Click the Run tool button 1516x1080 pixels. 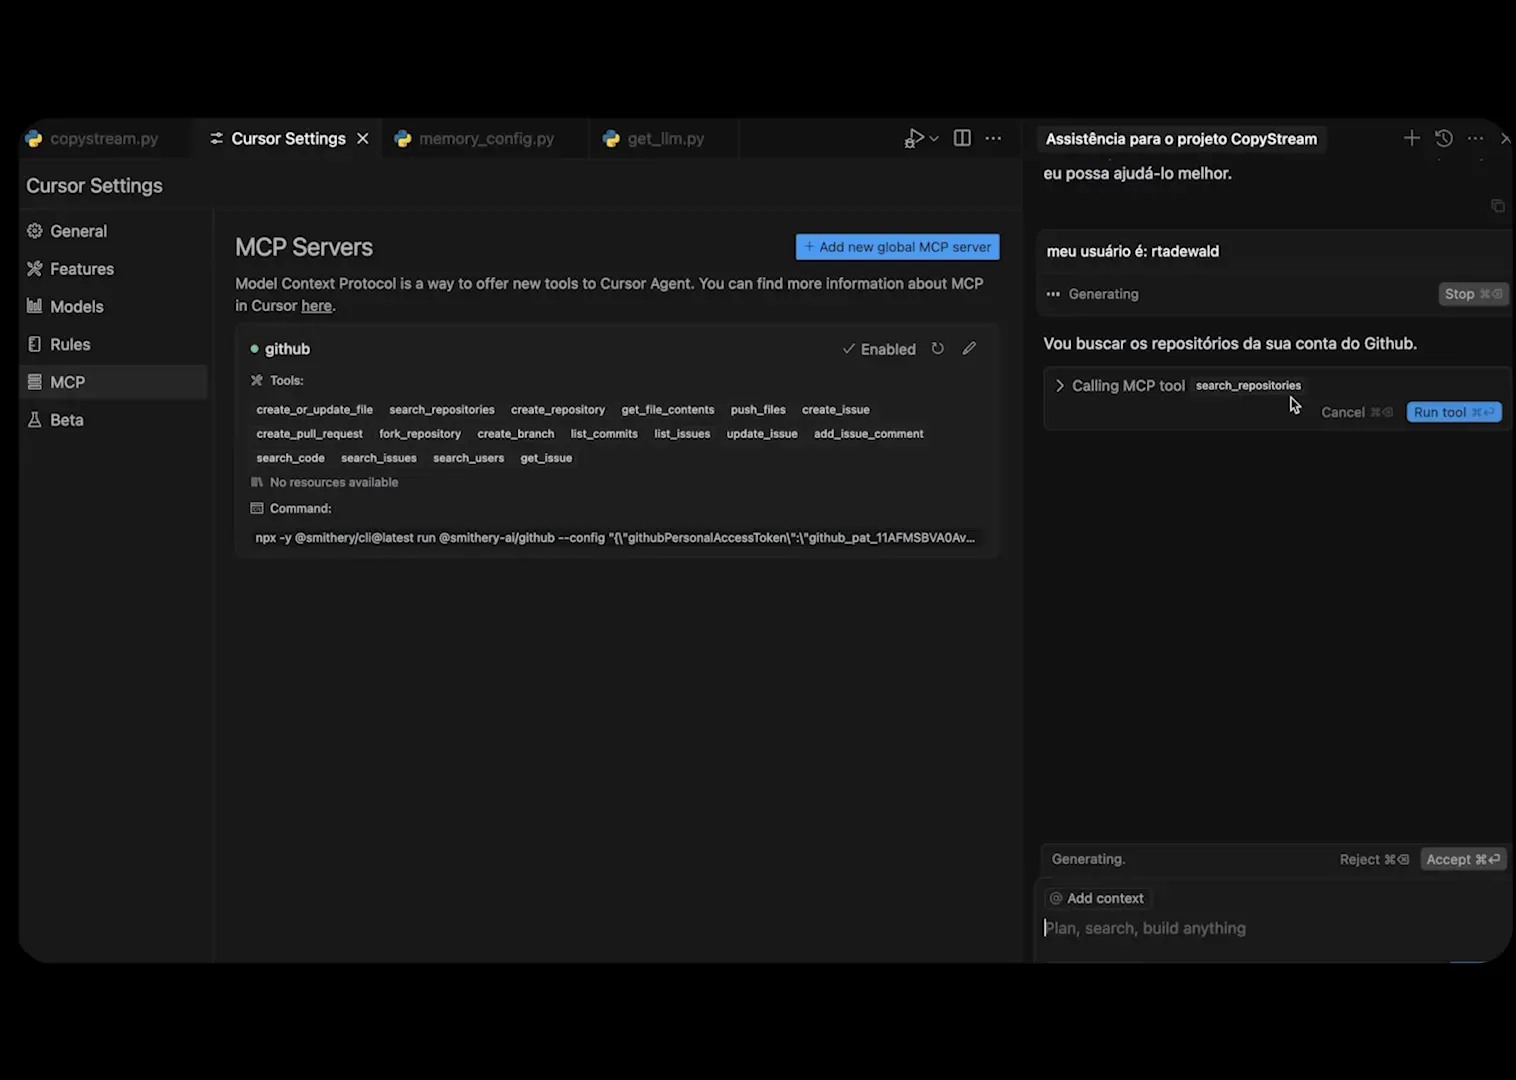click(1454, 412)
